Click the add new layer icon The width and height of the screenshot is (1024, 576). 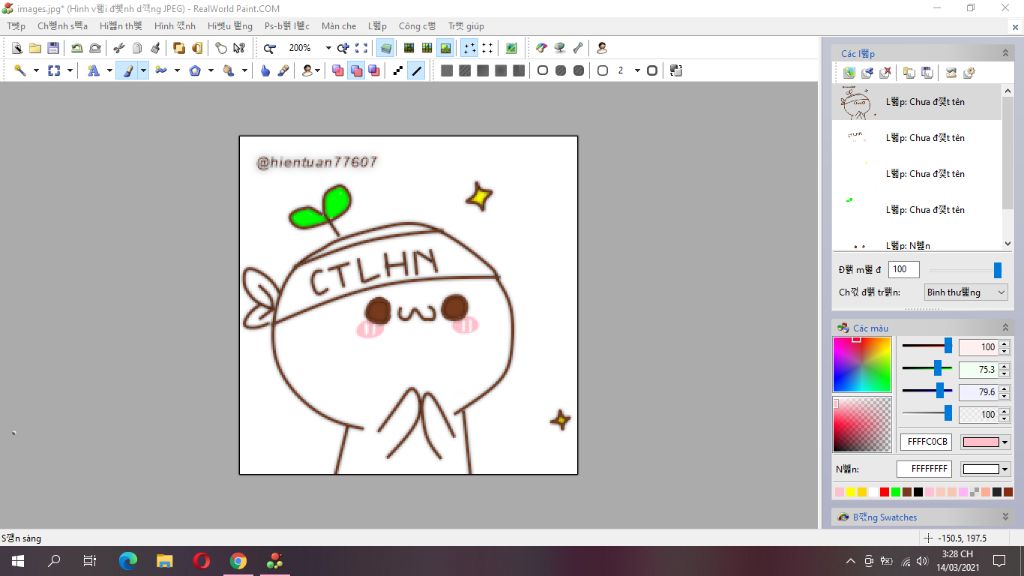pos(849,73)
